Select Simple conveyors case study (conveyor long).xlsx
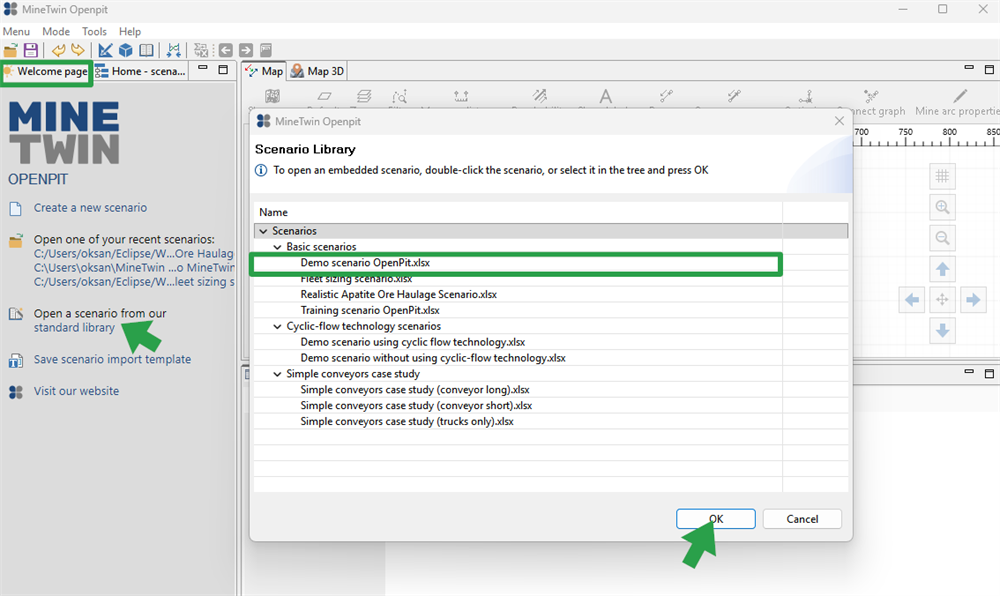 [x=415, y=390]
